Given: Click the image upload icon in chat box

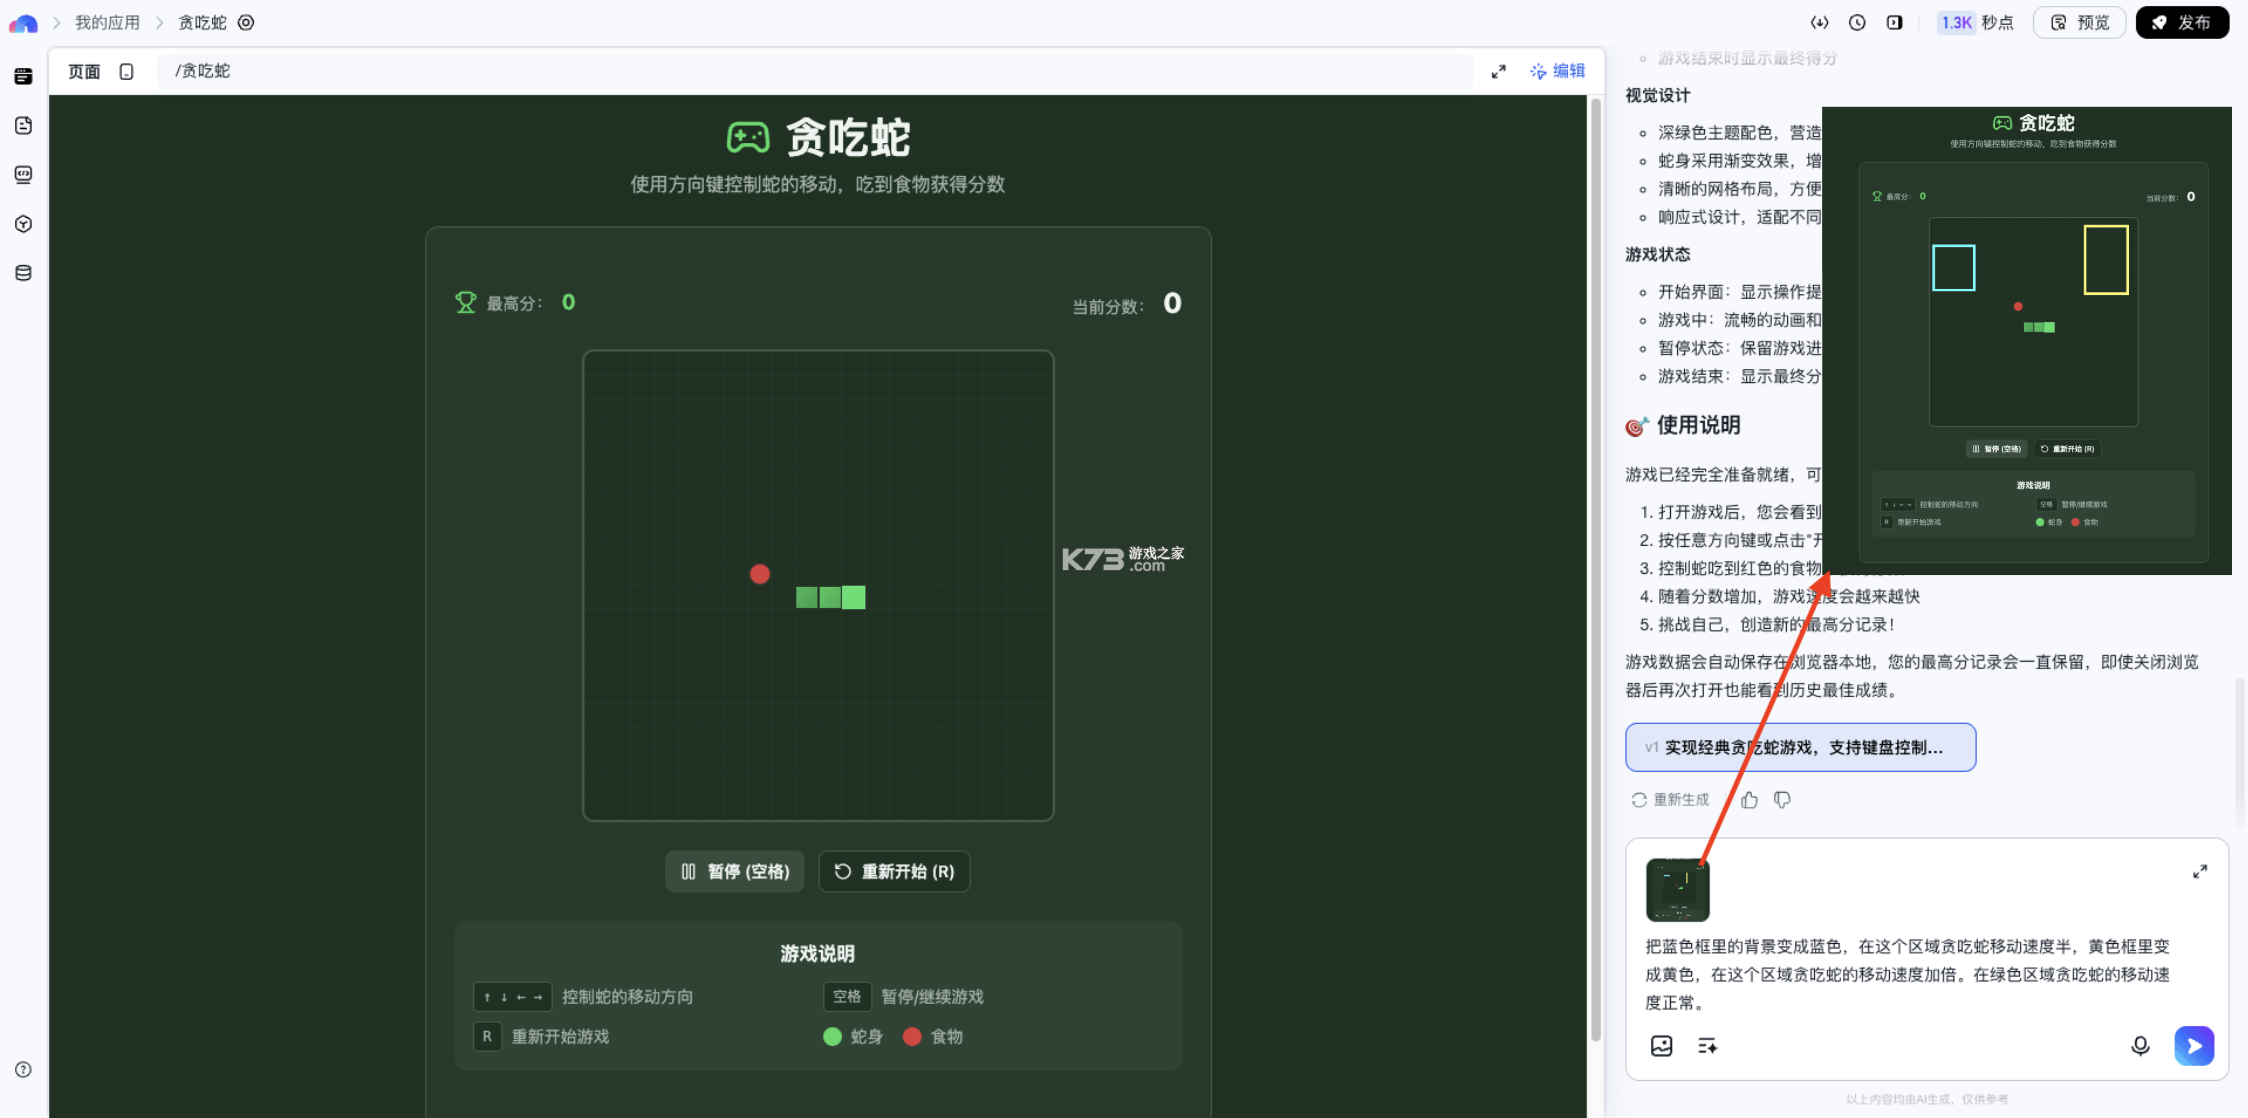Looking at the screenshot, I should [1661, 1045].
